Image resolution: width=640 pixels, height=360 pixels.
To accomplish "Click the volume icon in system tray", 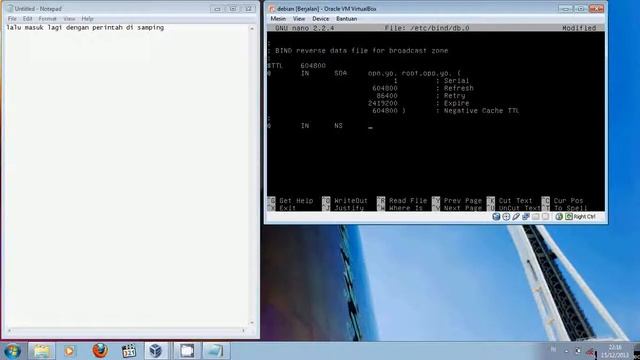I will pyautogui.click(x=590, y=351).
